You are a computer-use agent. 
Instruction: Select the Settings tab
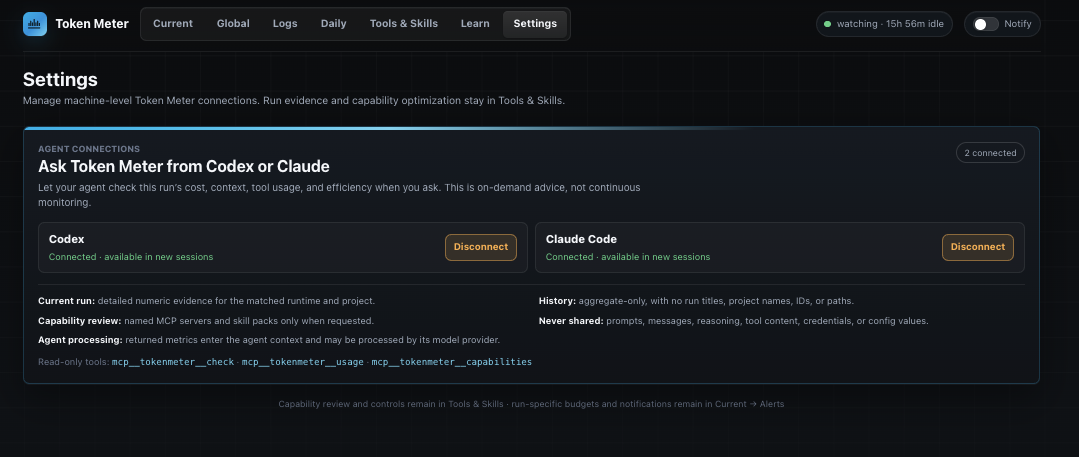coord(535,23)
